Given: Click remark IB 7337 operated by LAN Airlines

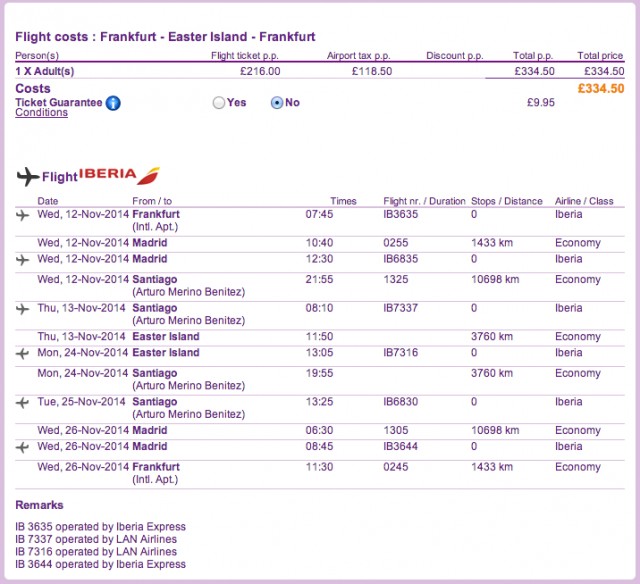Looking at the screenshot, I should [96, 539].
